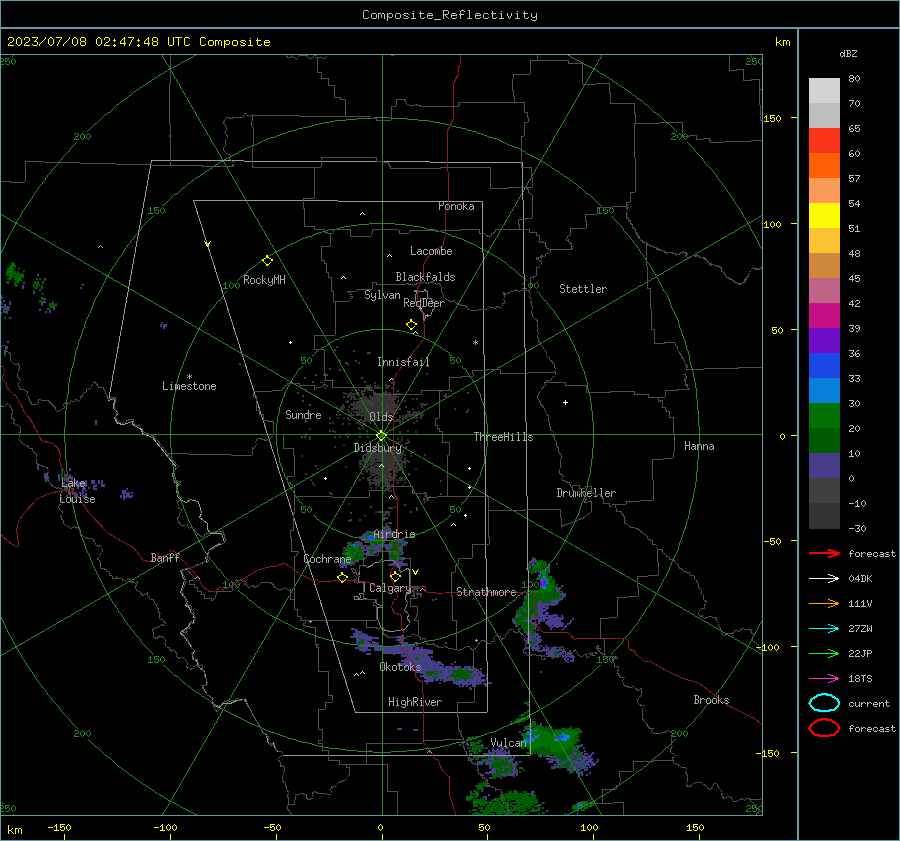The height and width of the screenshot is (841, 900).
Task: Click the cyan 27ZW arrow in legend
Action: 824,628
